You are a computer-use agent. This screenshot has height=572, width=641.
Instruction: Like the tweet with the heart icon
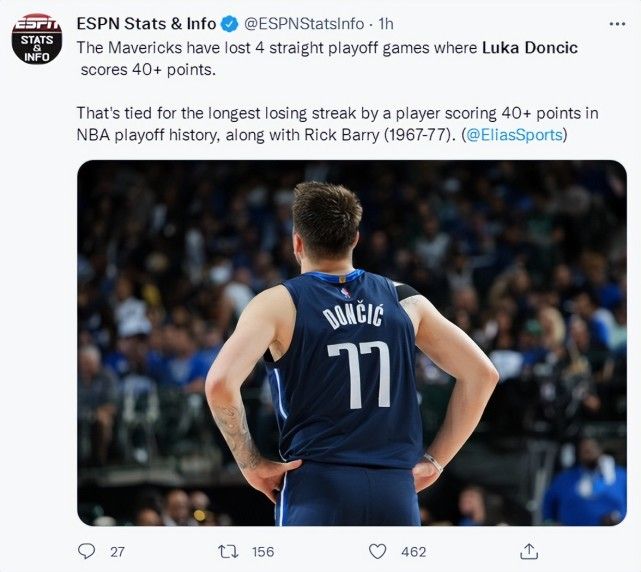tap(377, 551)
